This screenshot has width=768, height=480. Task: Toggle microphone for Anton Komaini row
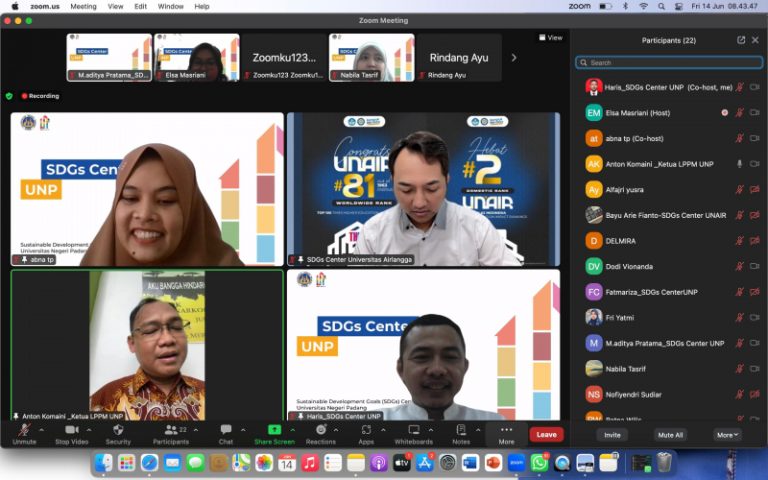pyautogui.click(x=740, y=164)
